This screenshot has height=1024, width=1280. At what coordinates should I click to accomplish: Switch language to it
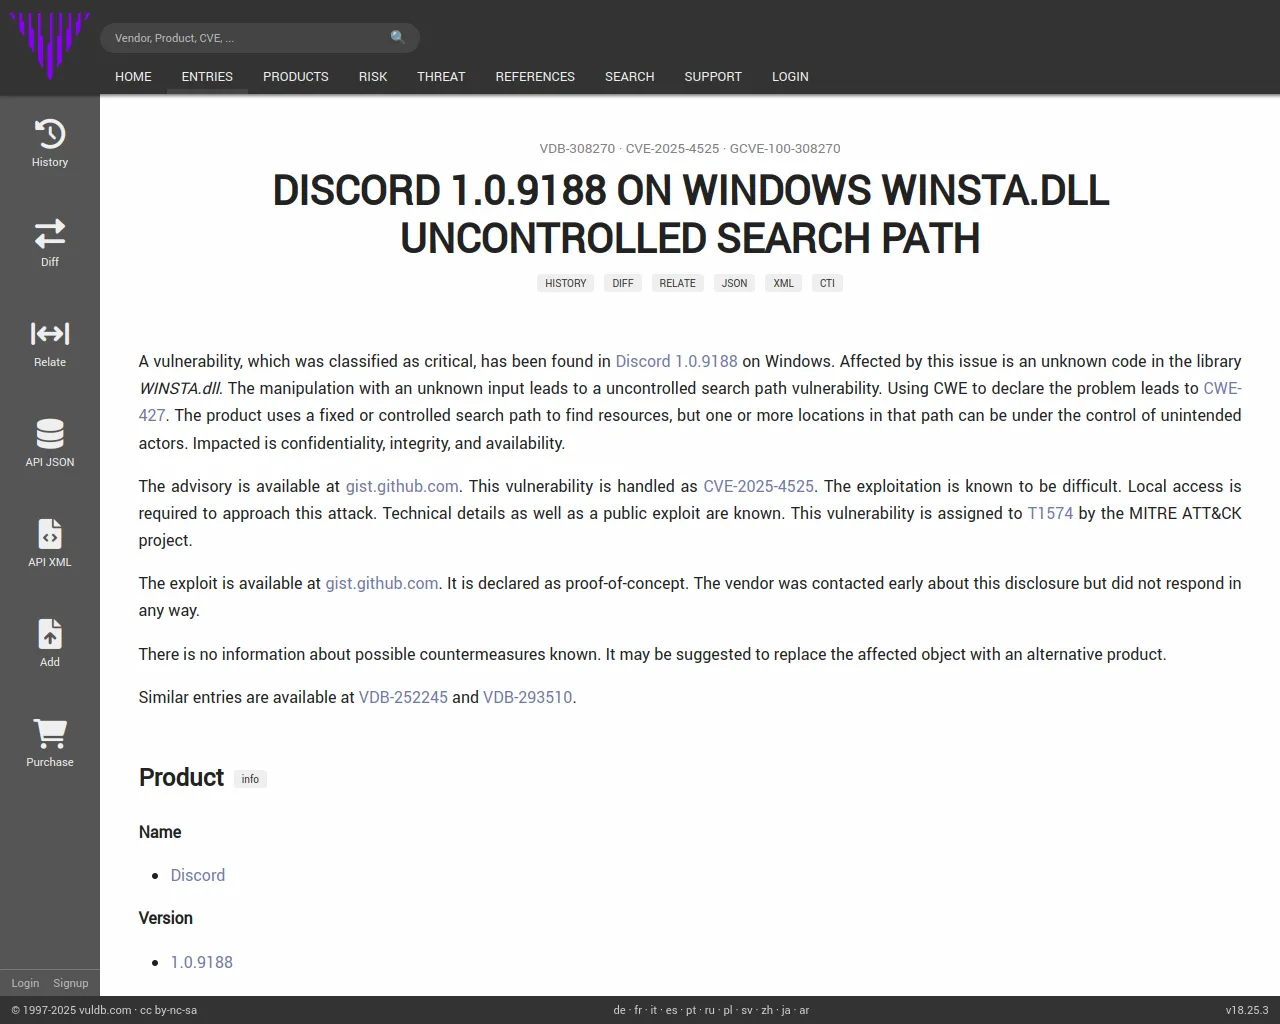click(654, 1010)
